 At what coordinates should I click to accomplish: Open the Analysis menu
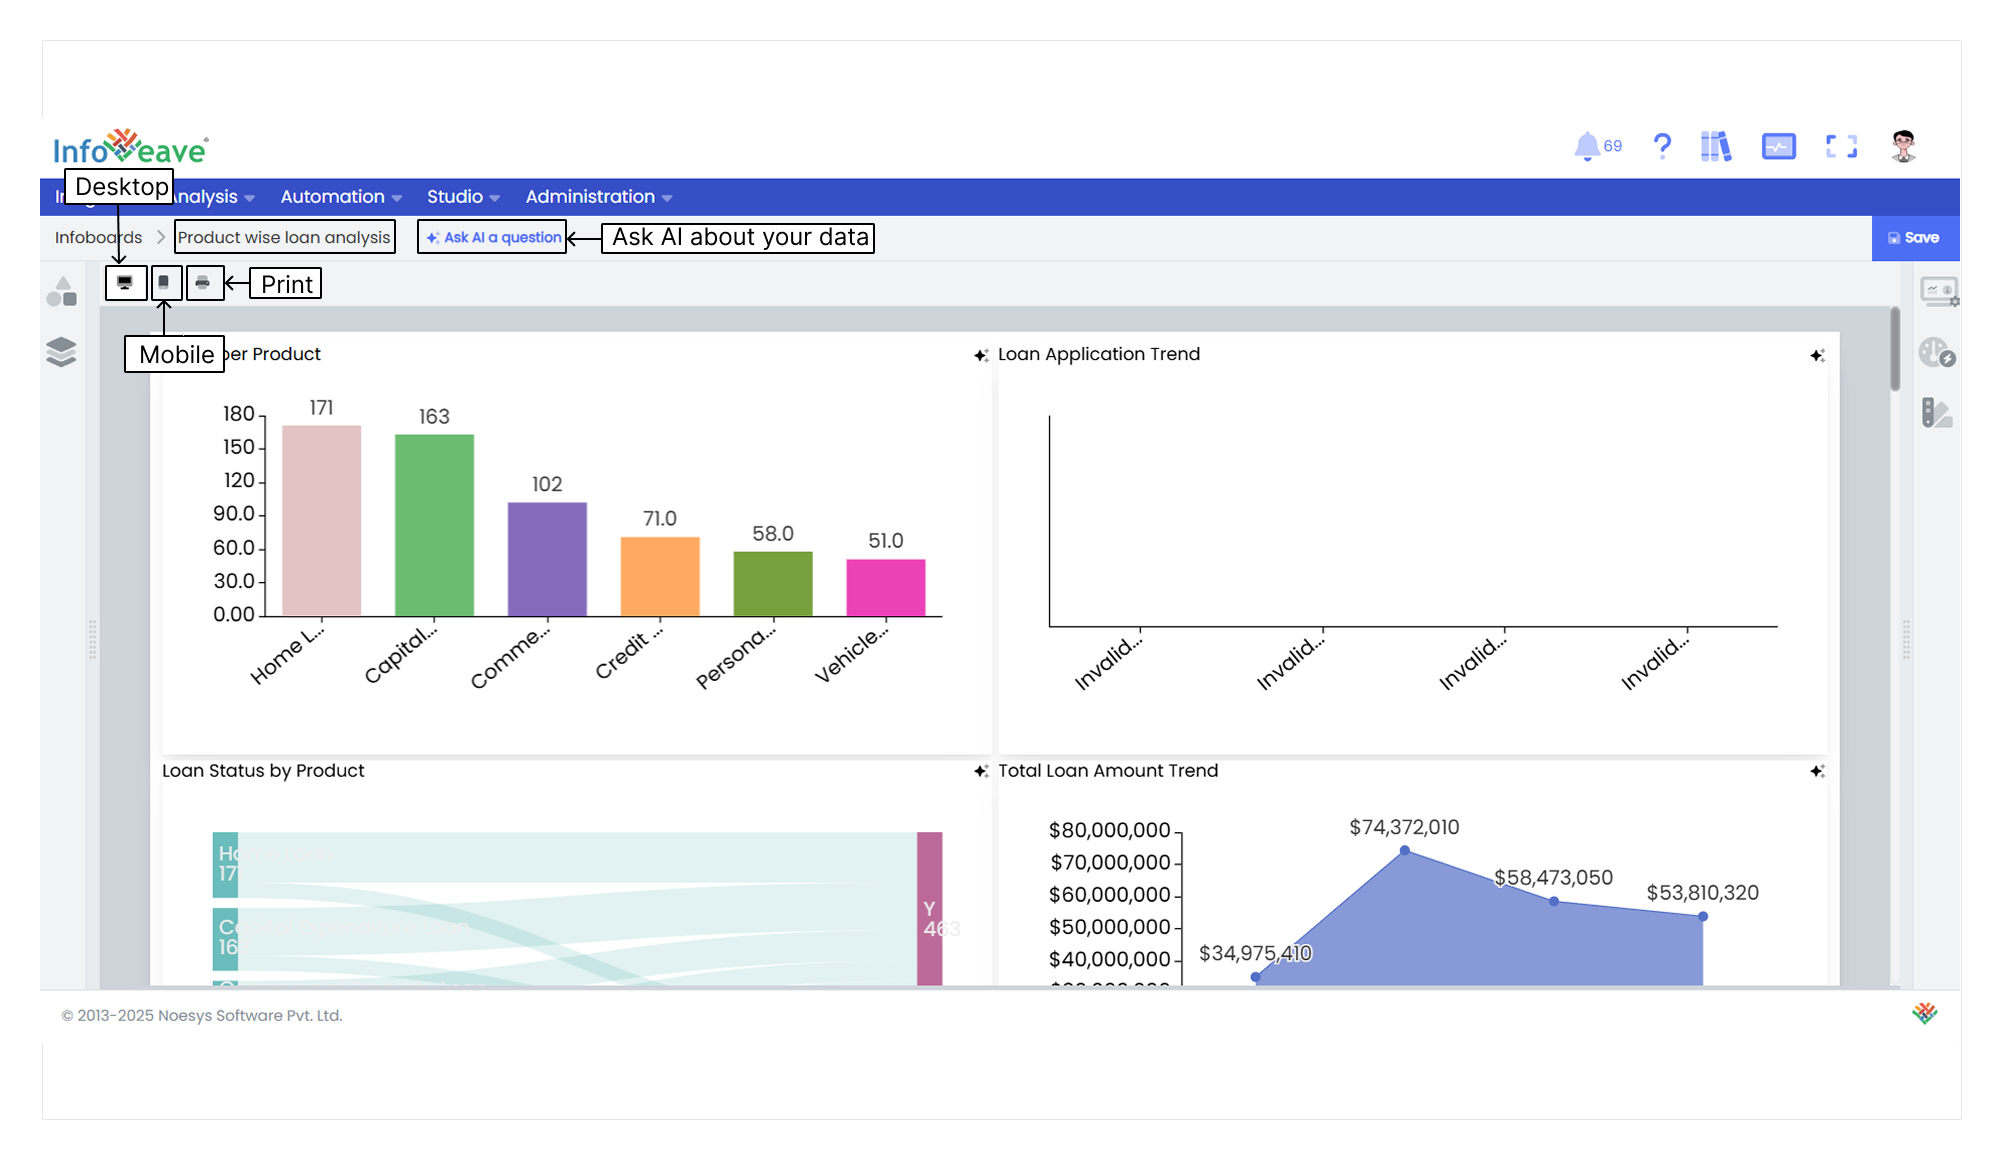pos(212,197)
